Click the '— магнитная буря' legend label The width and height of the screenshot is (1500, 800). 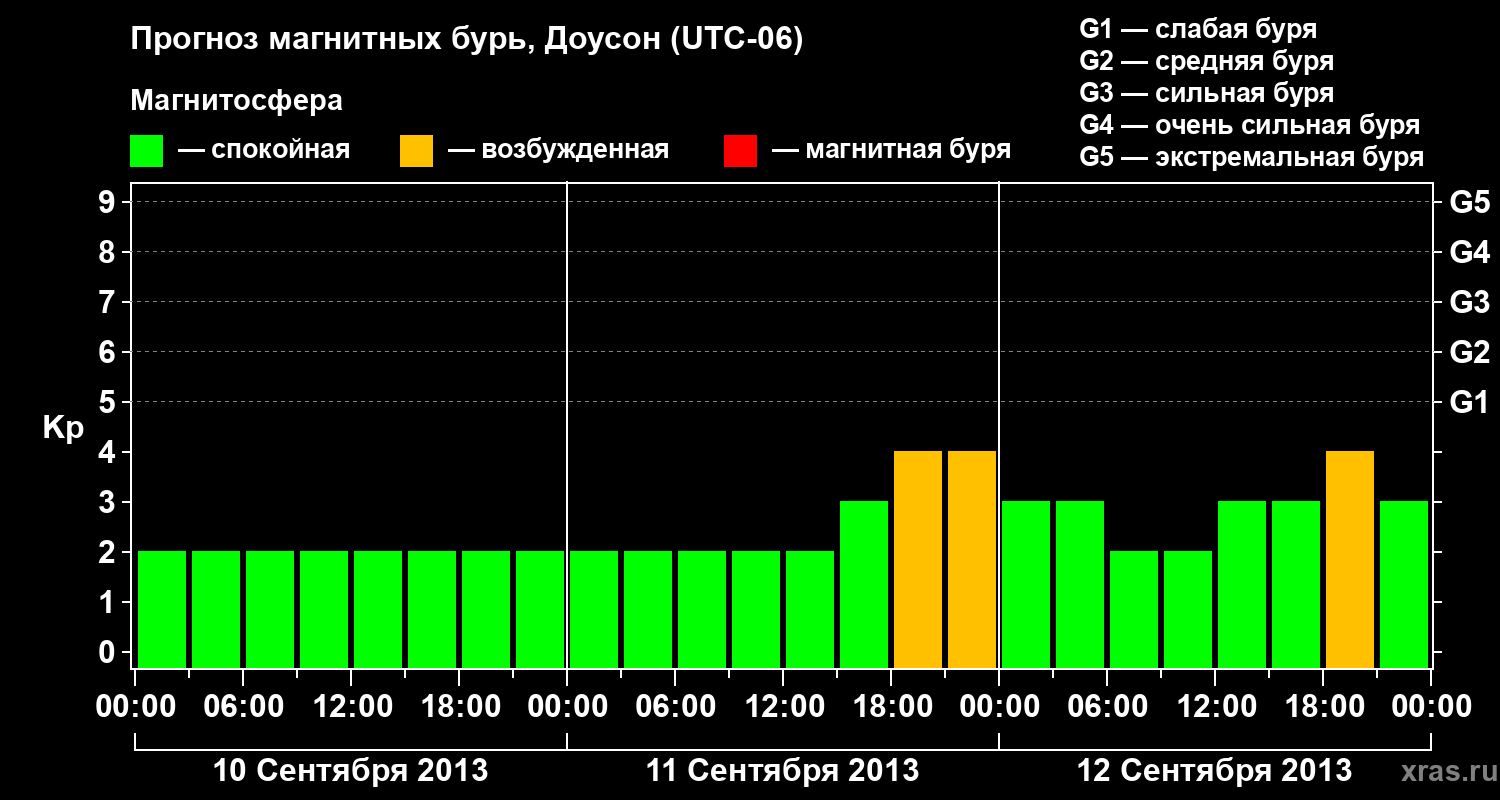891,150
